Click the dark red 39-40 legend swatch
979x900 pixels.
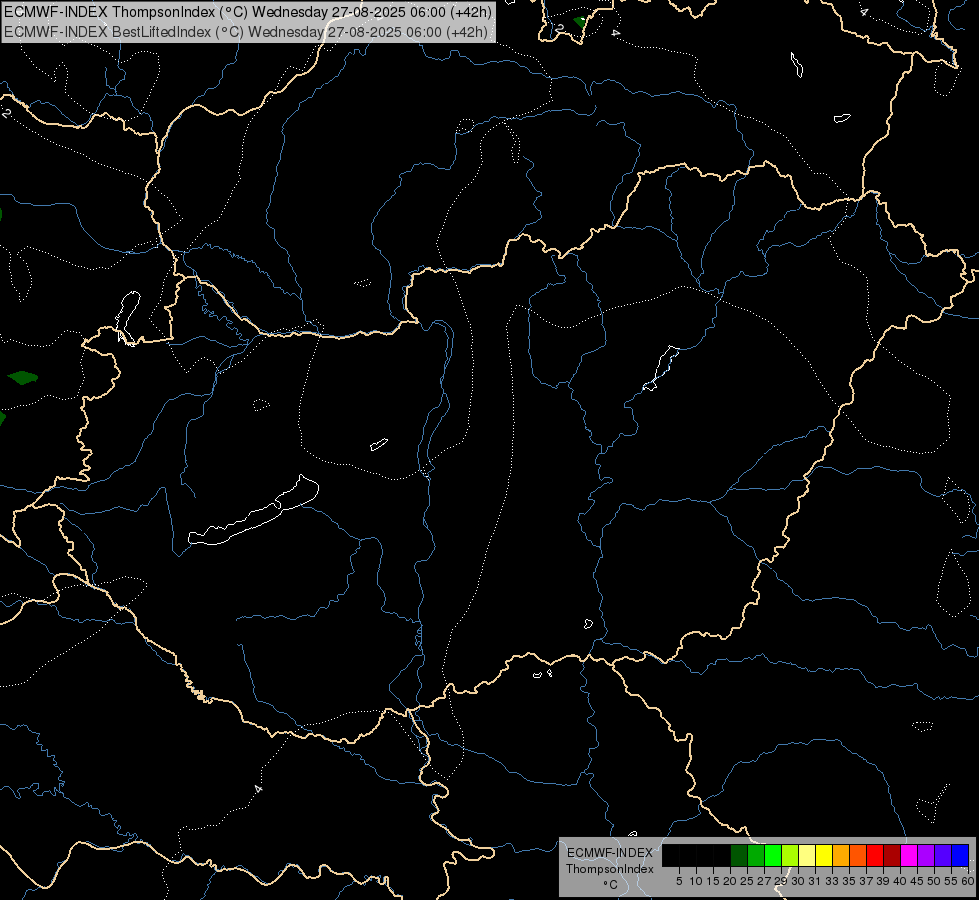pyautogui.click(x=892, y=855)
